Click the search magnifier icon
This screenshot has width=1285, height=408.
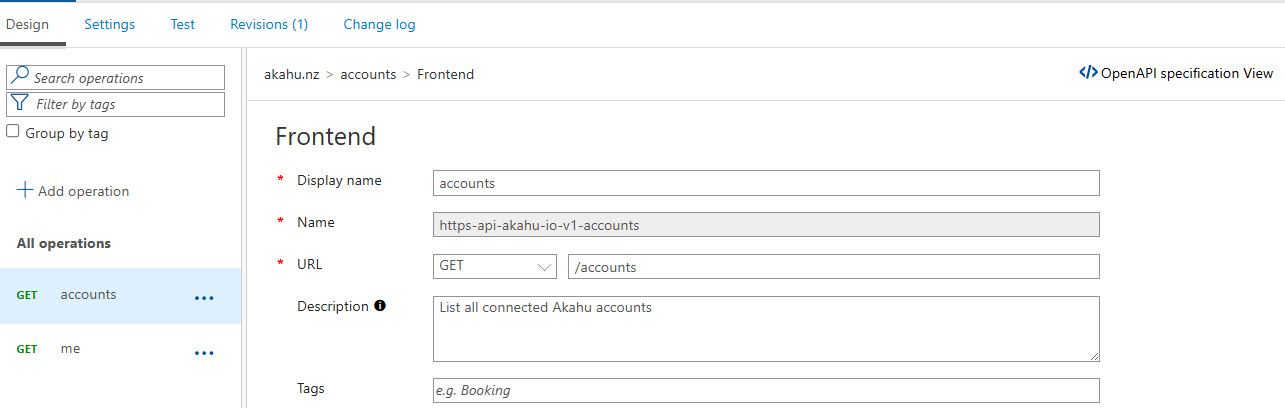click(x=19, y=77)
